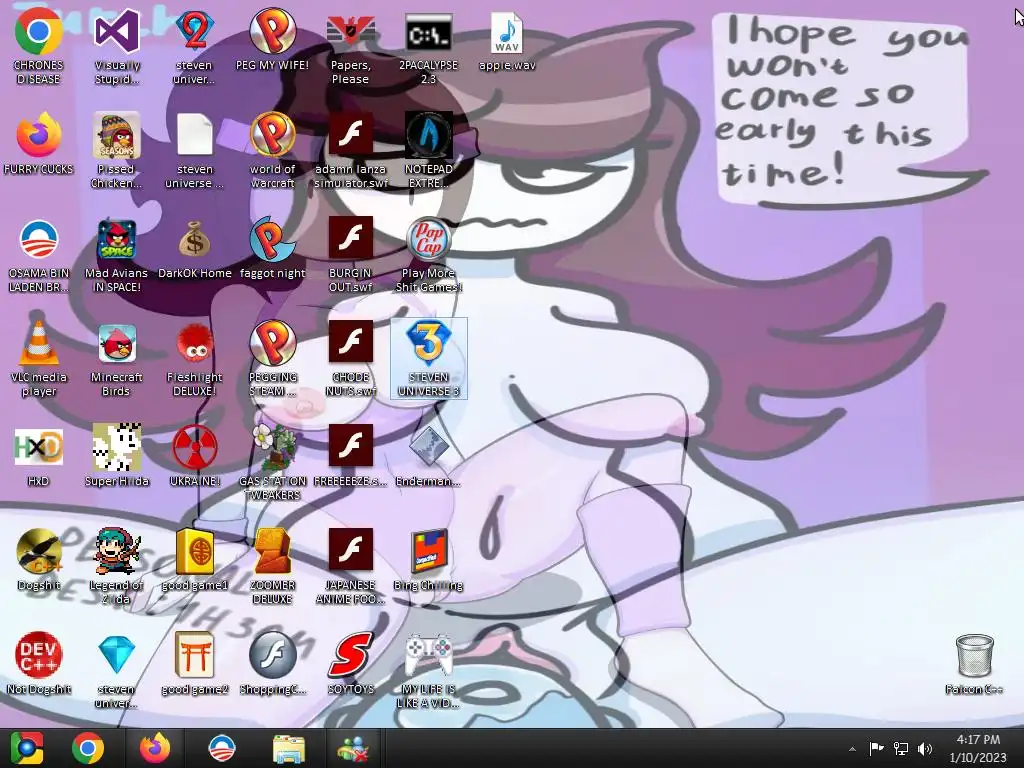Screen dimensions: 1024x768
Task: Open the HxD hex editor shortcut
Action: [39, 456]
